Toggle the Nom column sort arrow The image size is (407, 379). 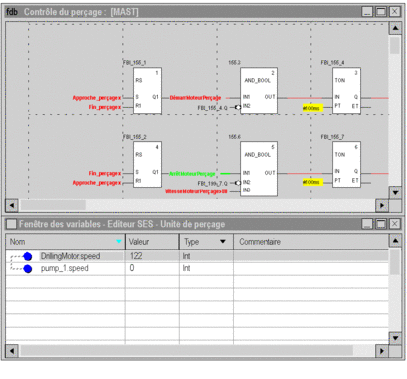119,241
